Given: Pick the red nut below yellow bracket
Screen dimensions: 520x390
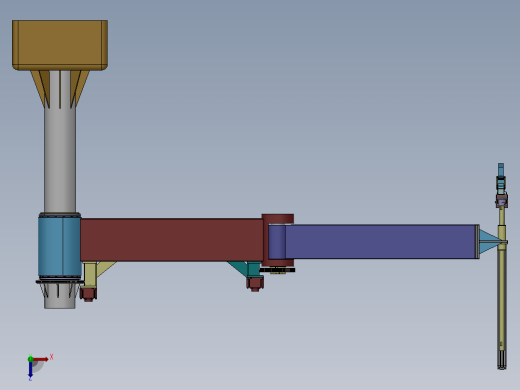Looking at the screenshot, I should (x=88, y=294).
